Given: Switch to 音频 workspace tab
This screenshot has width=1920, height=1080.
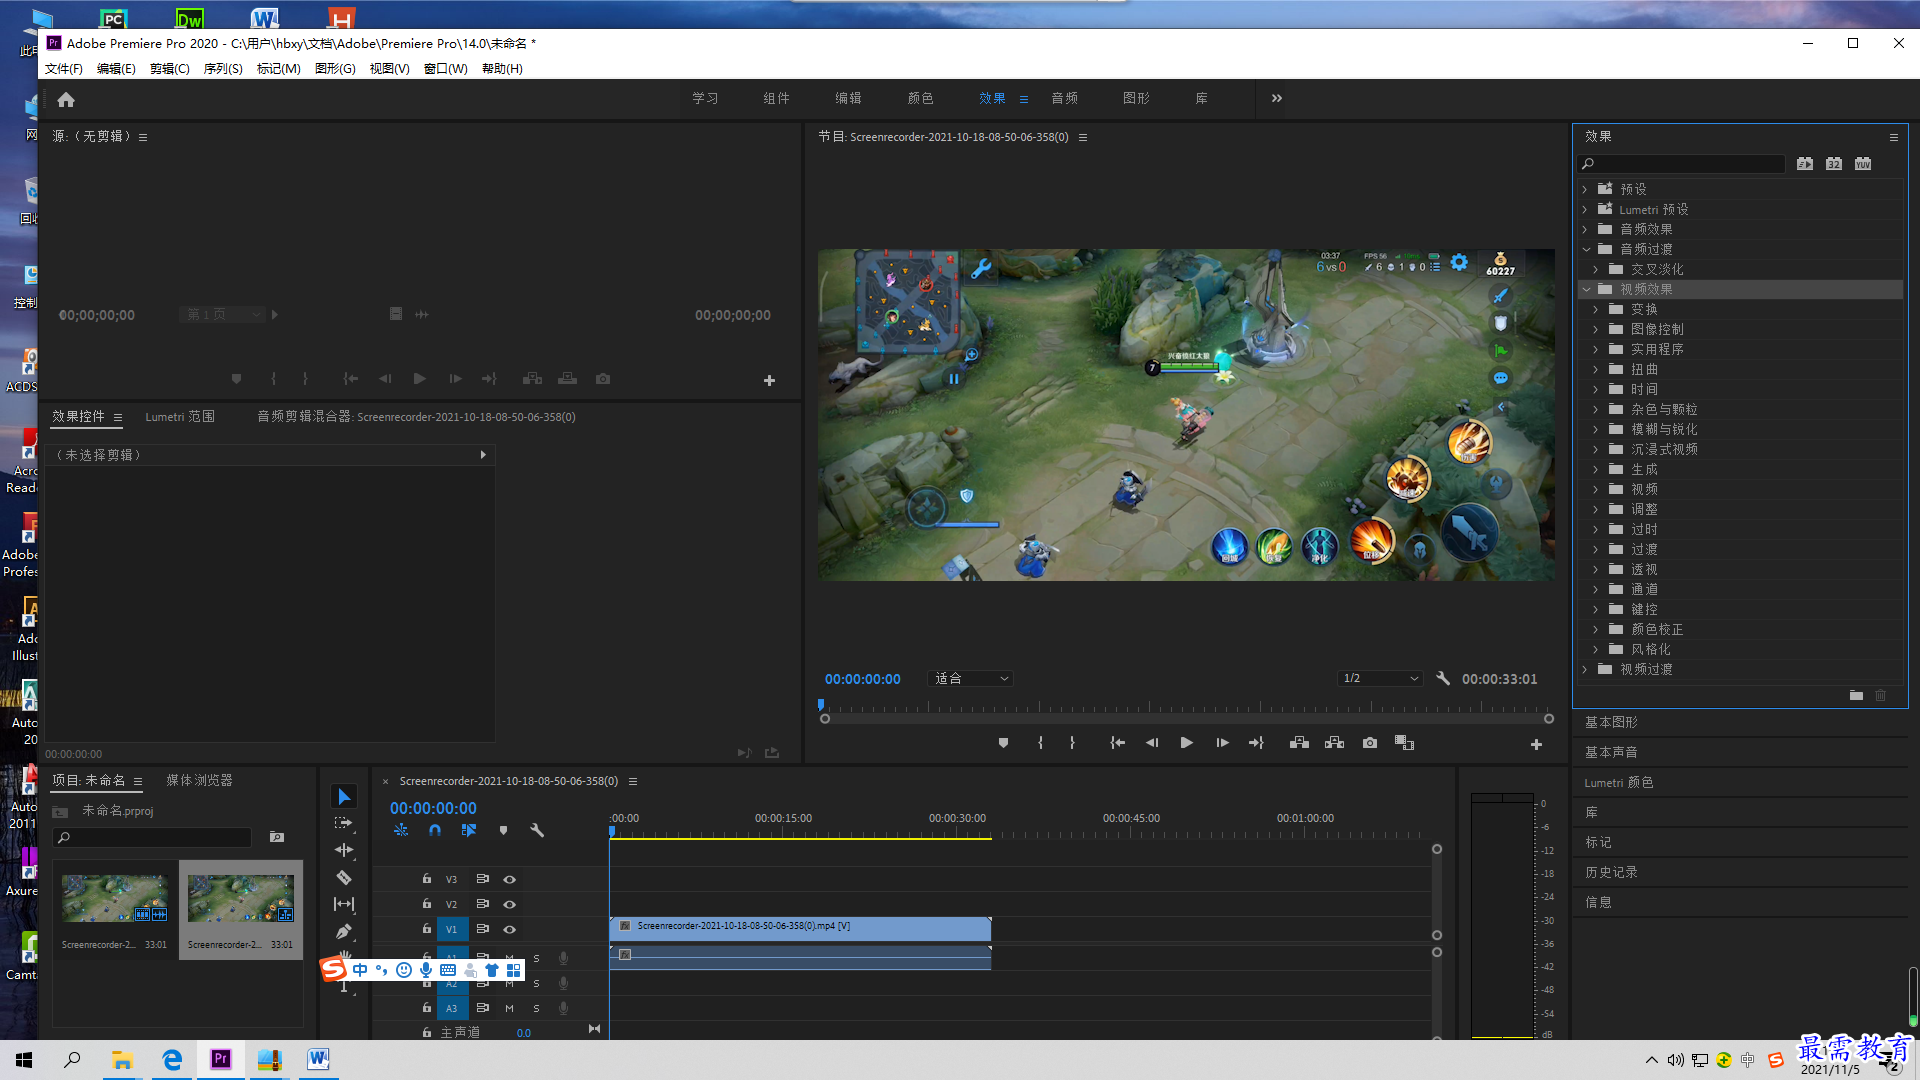Looking at the screenshot, I should click(1064, 98).
